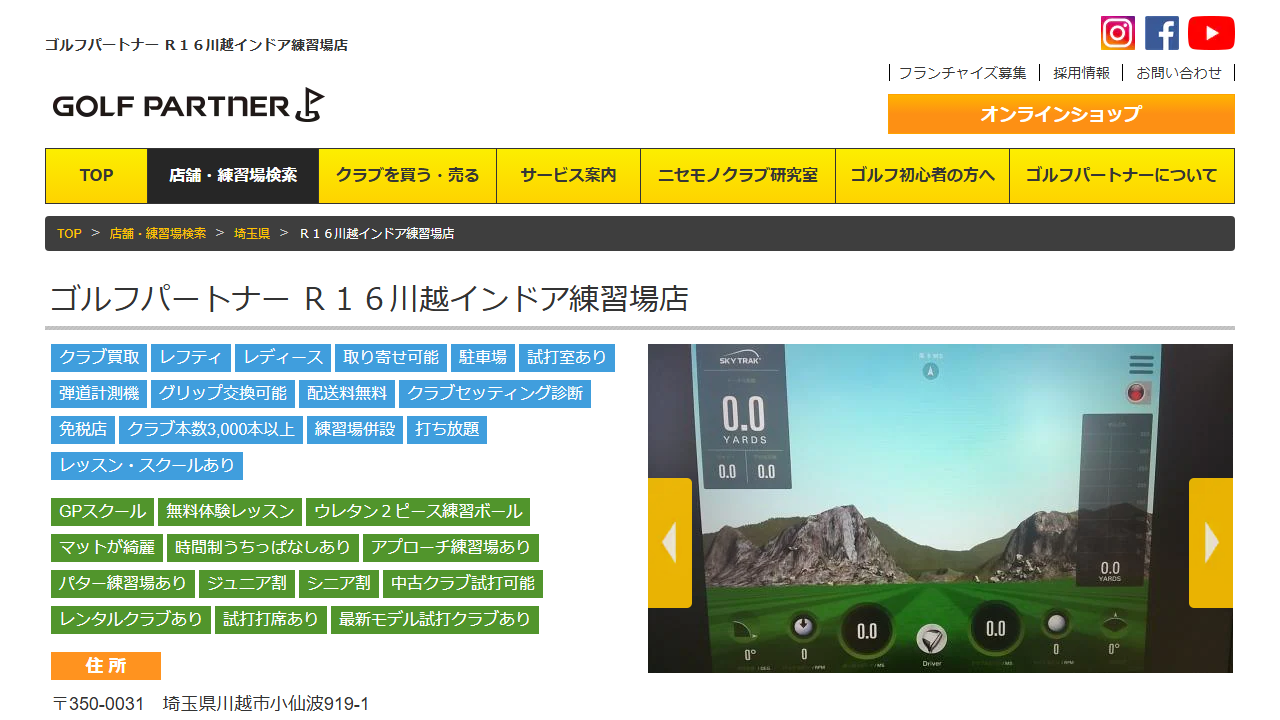Click the 取り寄せ可能 tag
1280x720 pixels.
click(391, 358)
